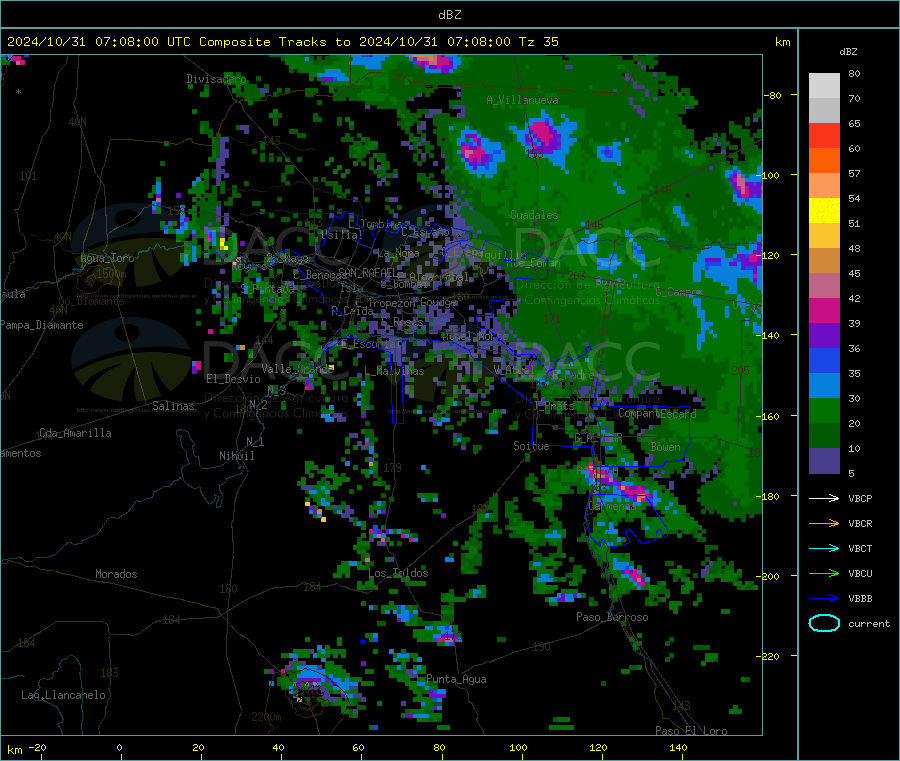Click the 'Lag.Llancanelo' map label
This screenshot has height=761, width=900.
63,695
